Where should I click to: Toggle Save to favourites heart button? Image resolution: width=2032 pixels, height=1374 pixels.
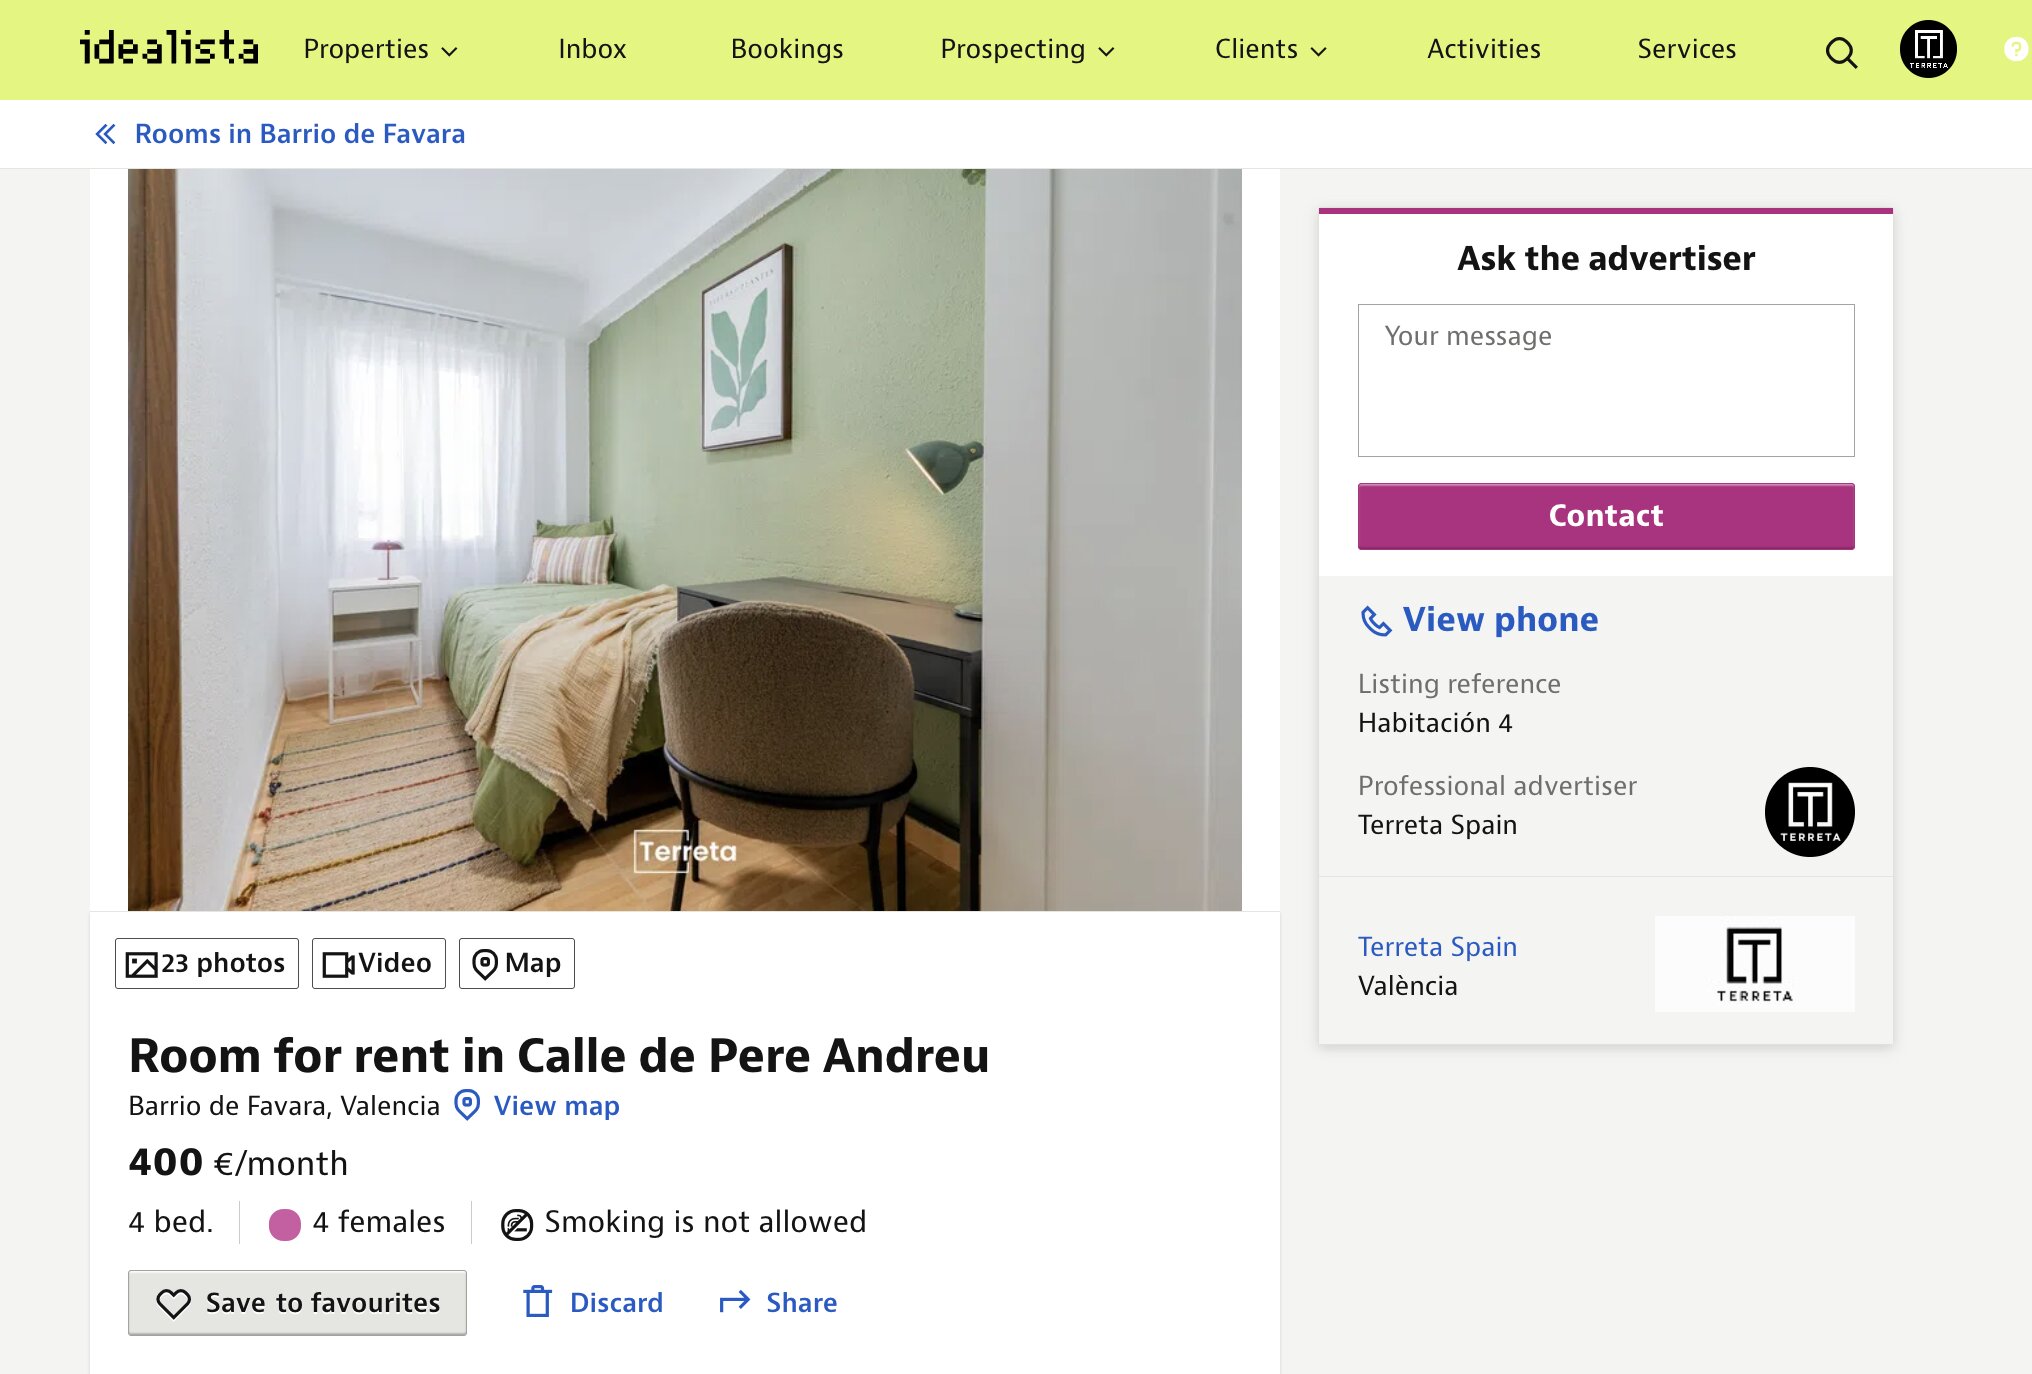coord(297,1302)
